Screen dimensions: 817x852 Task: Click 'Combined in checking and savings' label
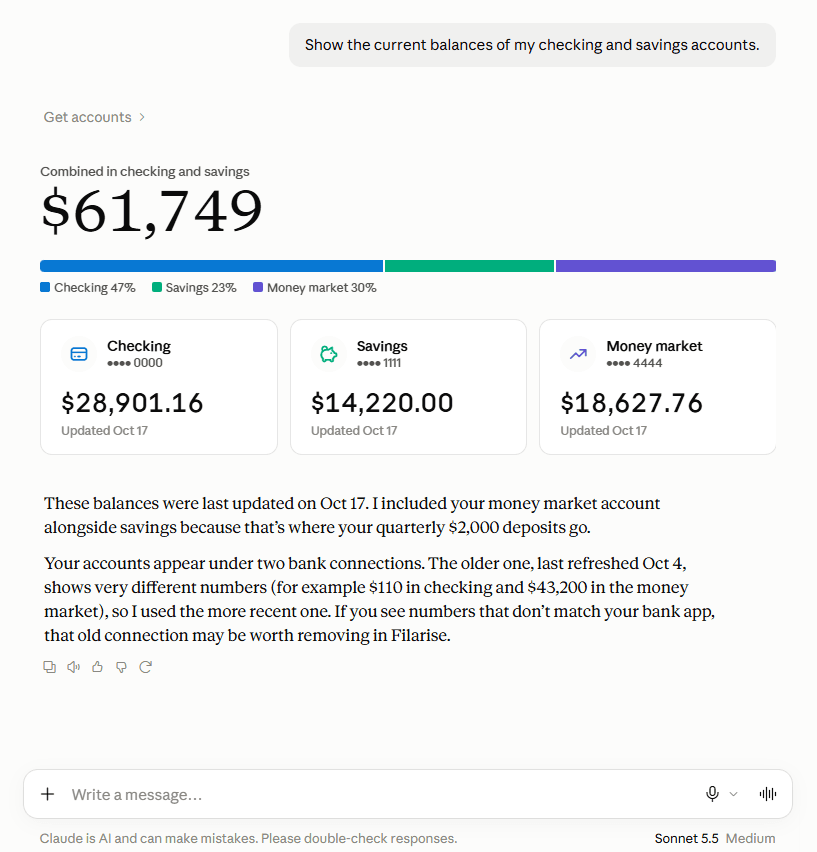(144, 172)
